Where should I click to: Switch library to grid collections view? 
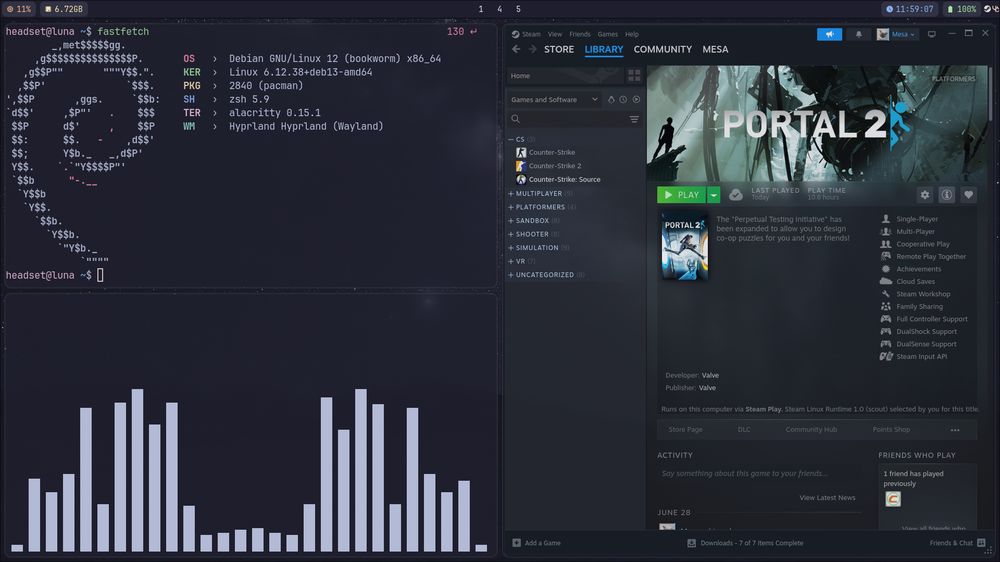point(634,76)
